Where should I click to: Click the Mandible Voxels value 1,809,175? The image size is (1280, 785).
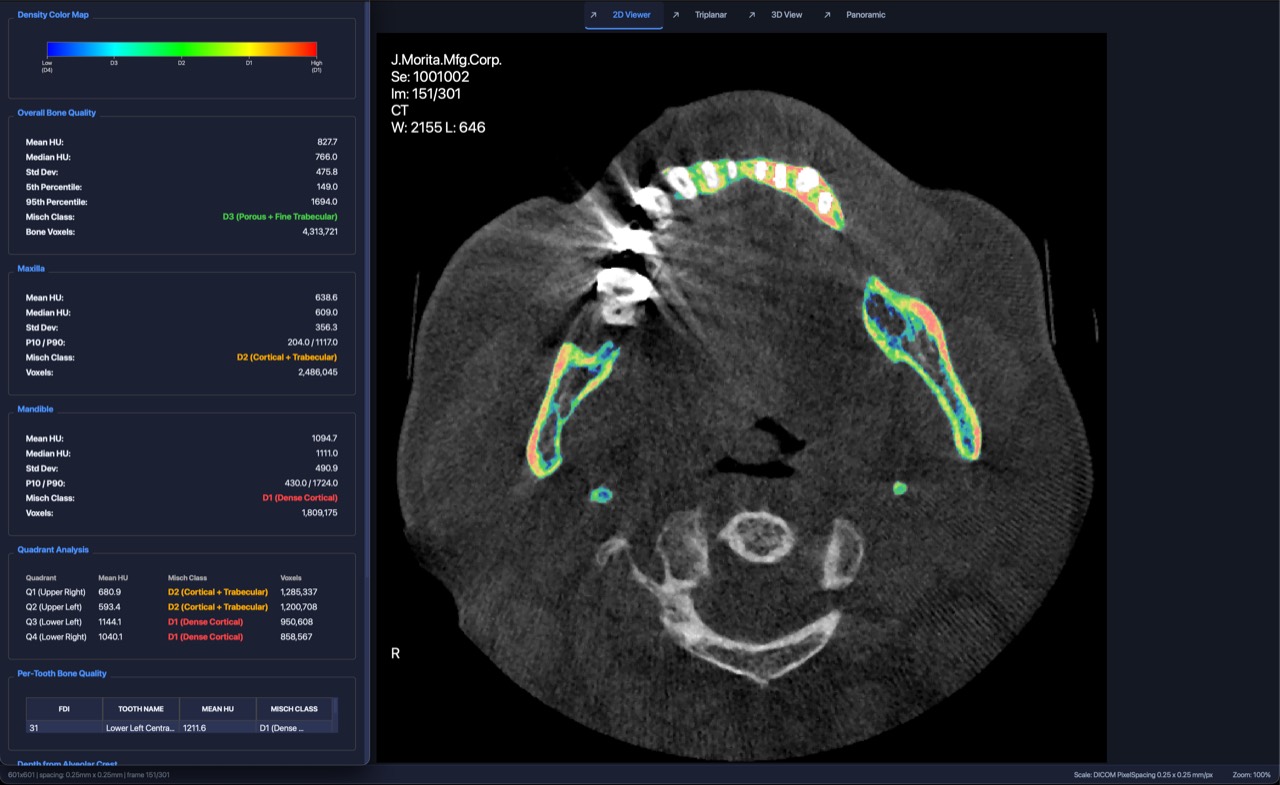coord(319,513)
